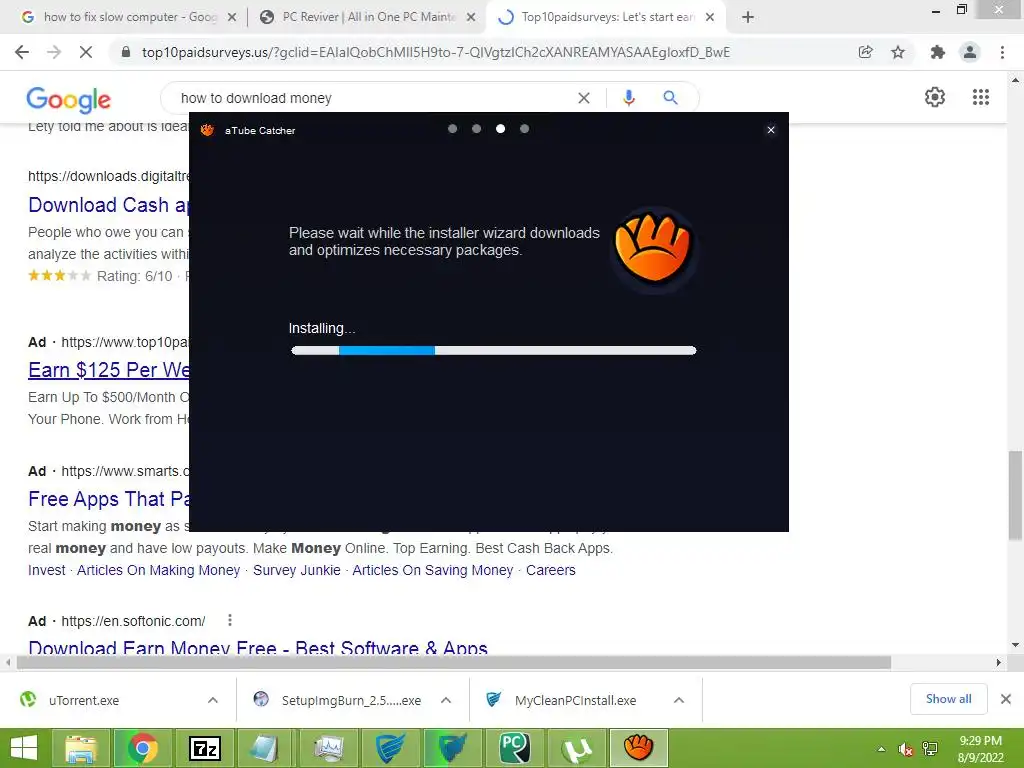Click the second installer step dot
This screenshot has height=768, width=1024.
pyautogui.click(x=476, y=129)
